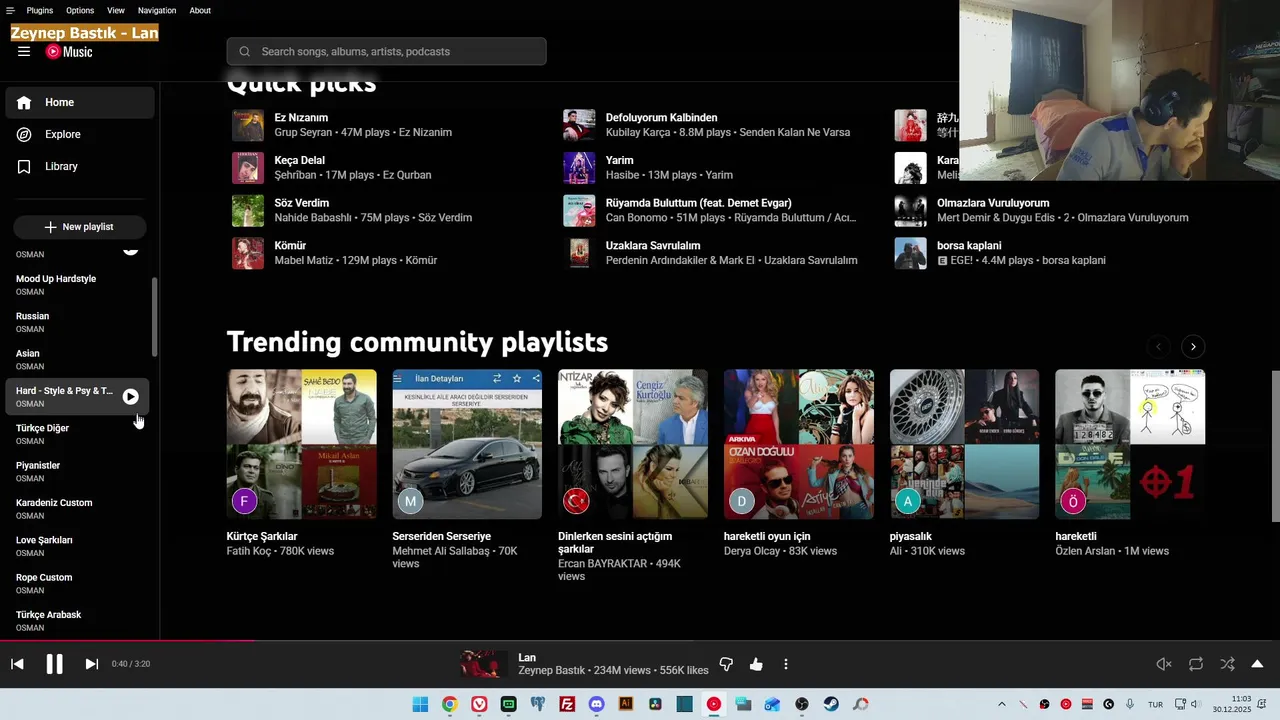Screen dimensions: 1280x720
Task: Open the Kürtçe Şarkılar playlist card
Action: click(x=302, y=444)
